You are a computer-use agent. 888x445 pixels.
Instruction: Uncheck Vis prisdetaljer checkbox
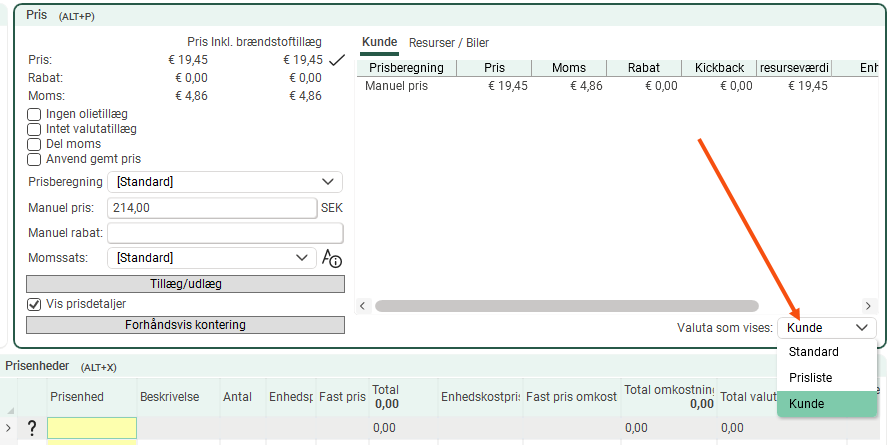coord(34,304)
